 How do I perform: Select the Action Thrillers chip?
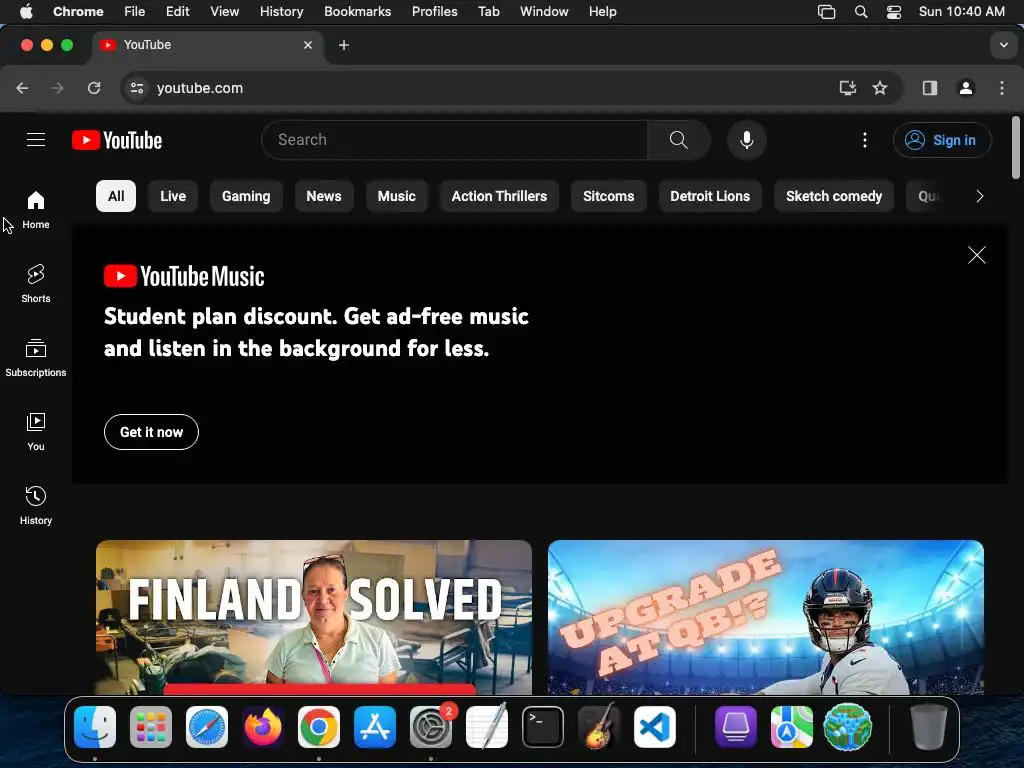pyautogui.click(x=499, y=196)
